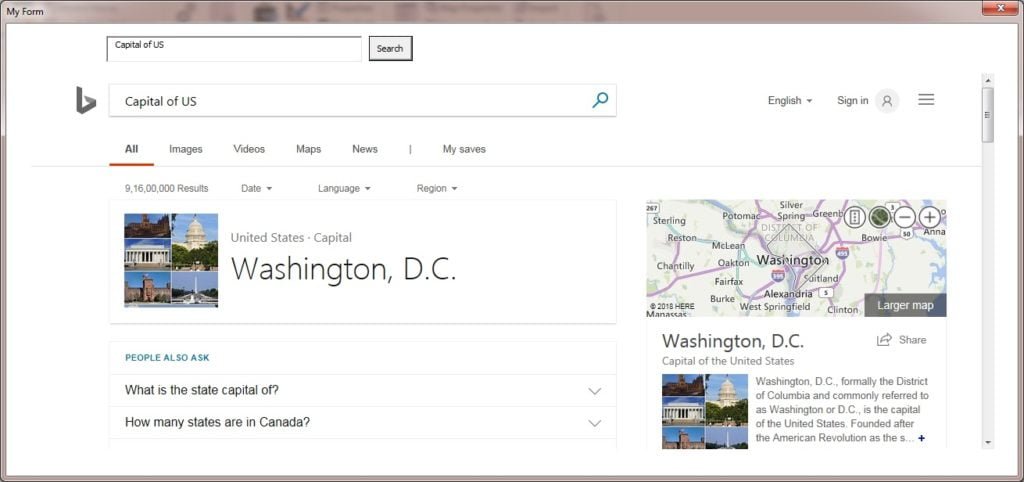Click the Bing logo icon
Image resolution: width=1024 pixels, height=482 pixels.
pos(86,100)
